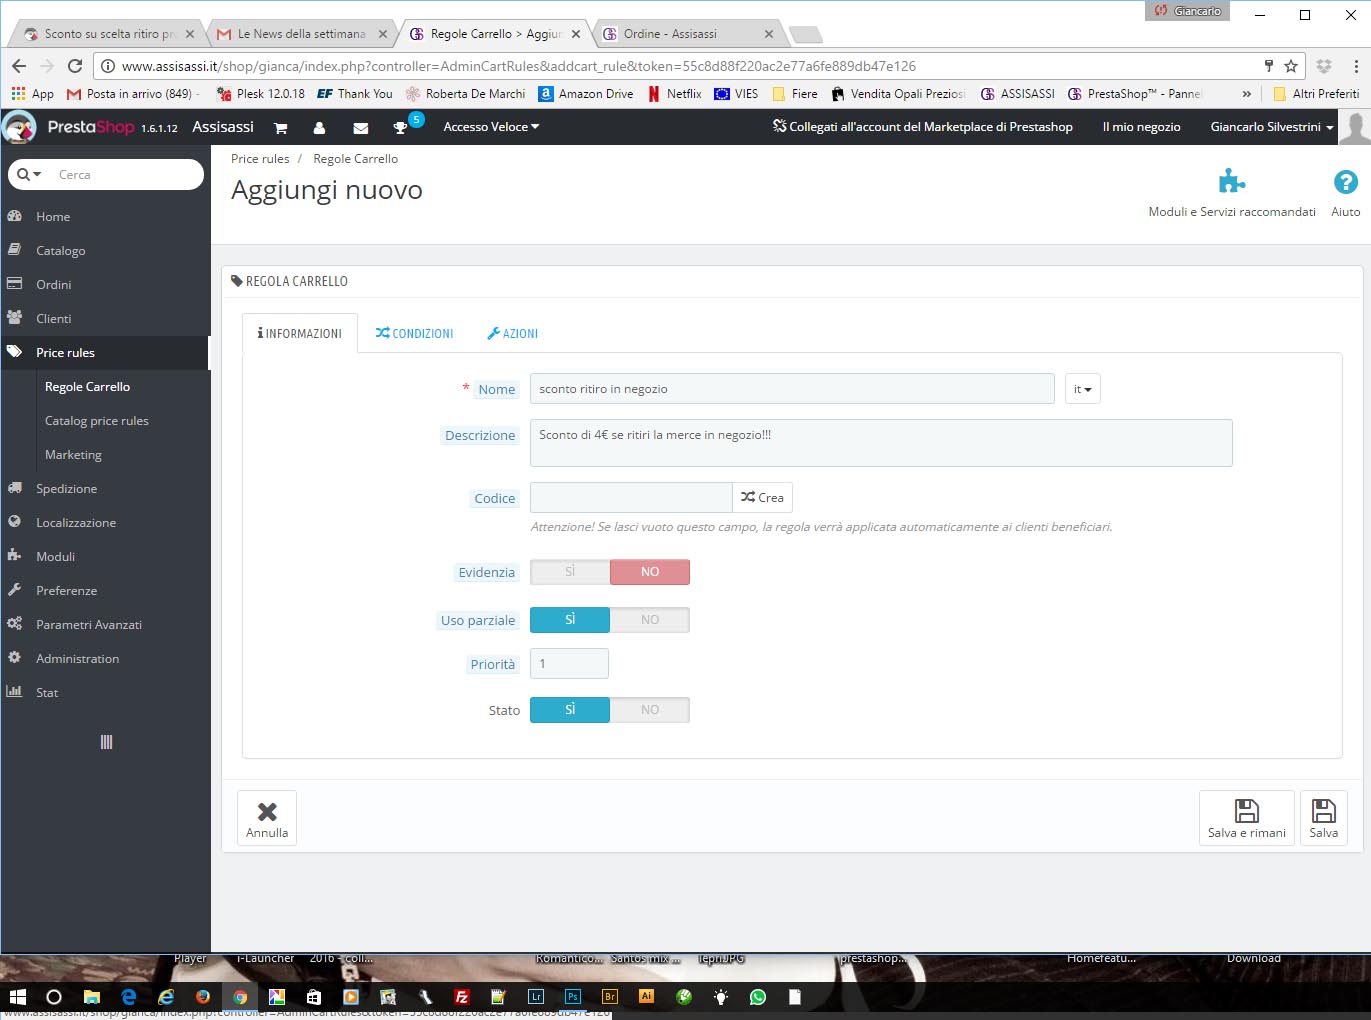Click the PrestaShop logo
Screen dimensions: 1371x1020
tap(91, 127)
